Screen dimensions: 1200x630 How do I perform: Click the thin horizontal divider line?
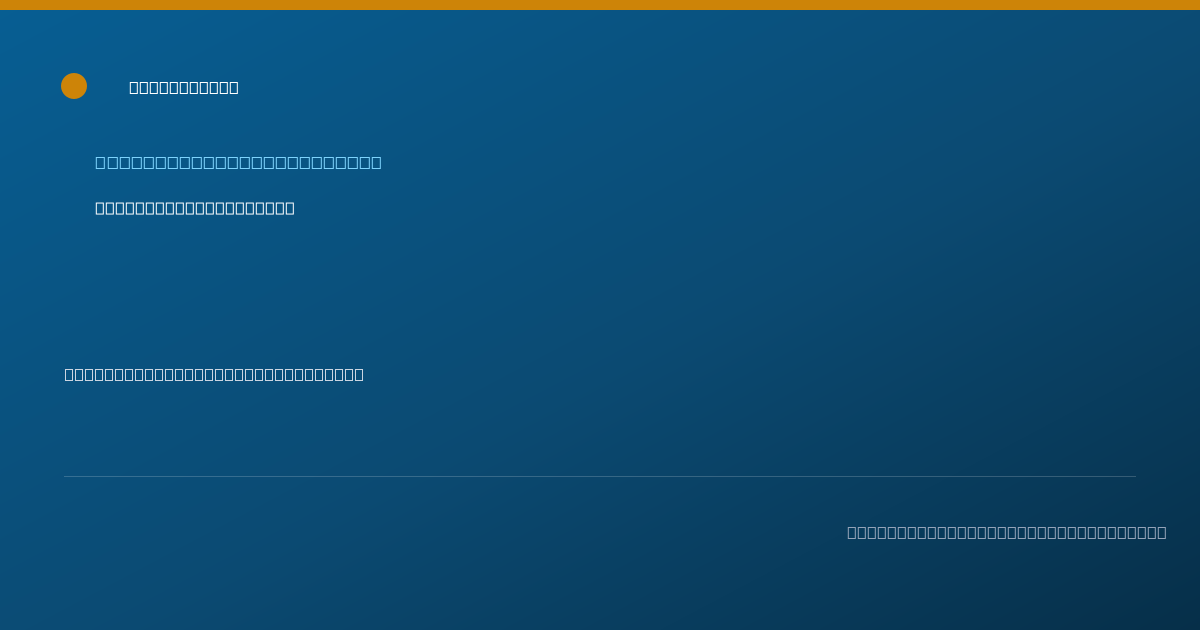point(600,476)
